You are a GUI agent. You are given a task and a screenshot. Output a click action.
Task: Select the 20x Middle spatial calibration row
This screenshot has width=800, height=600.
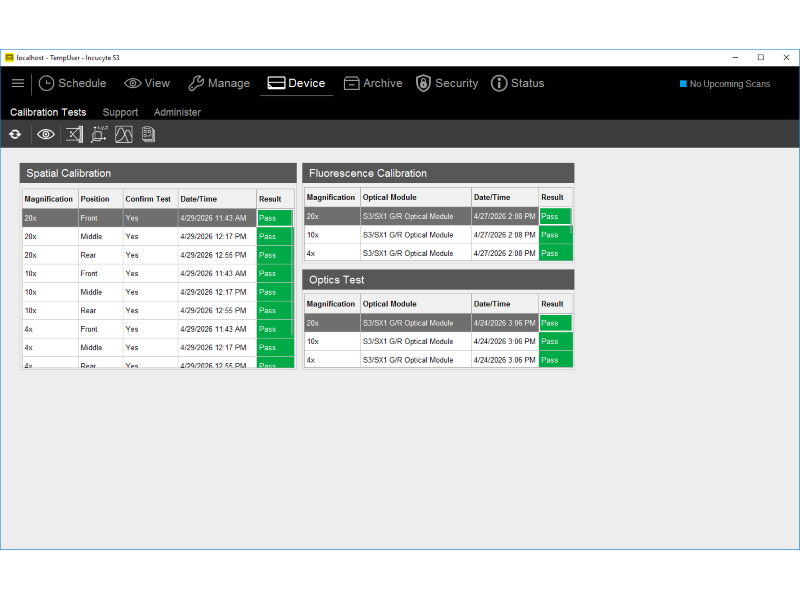tap(158, 236)
